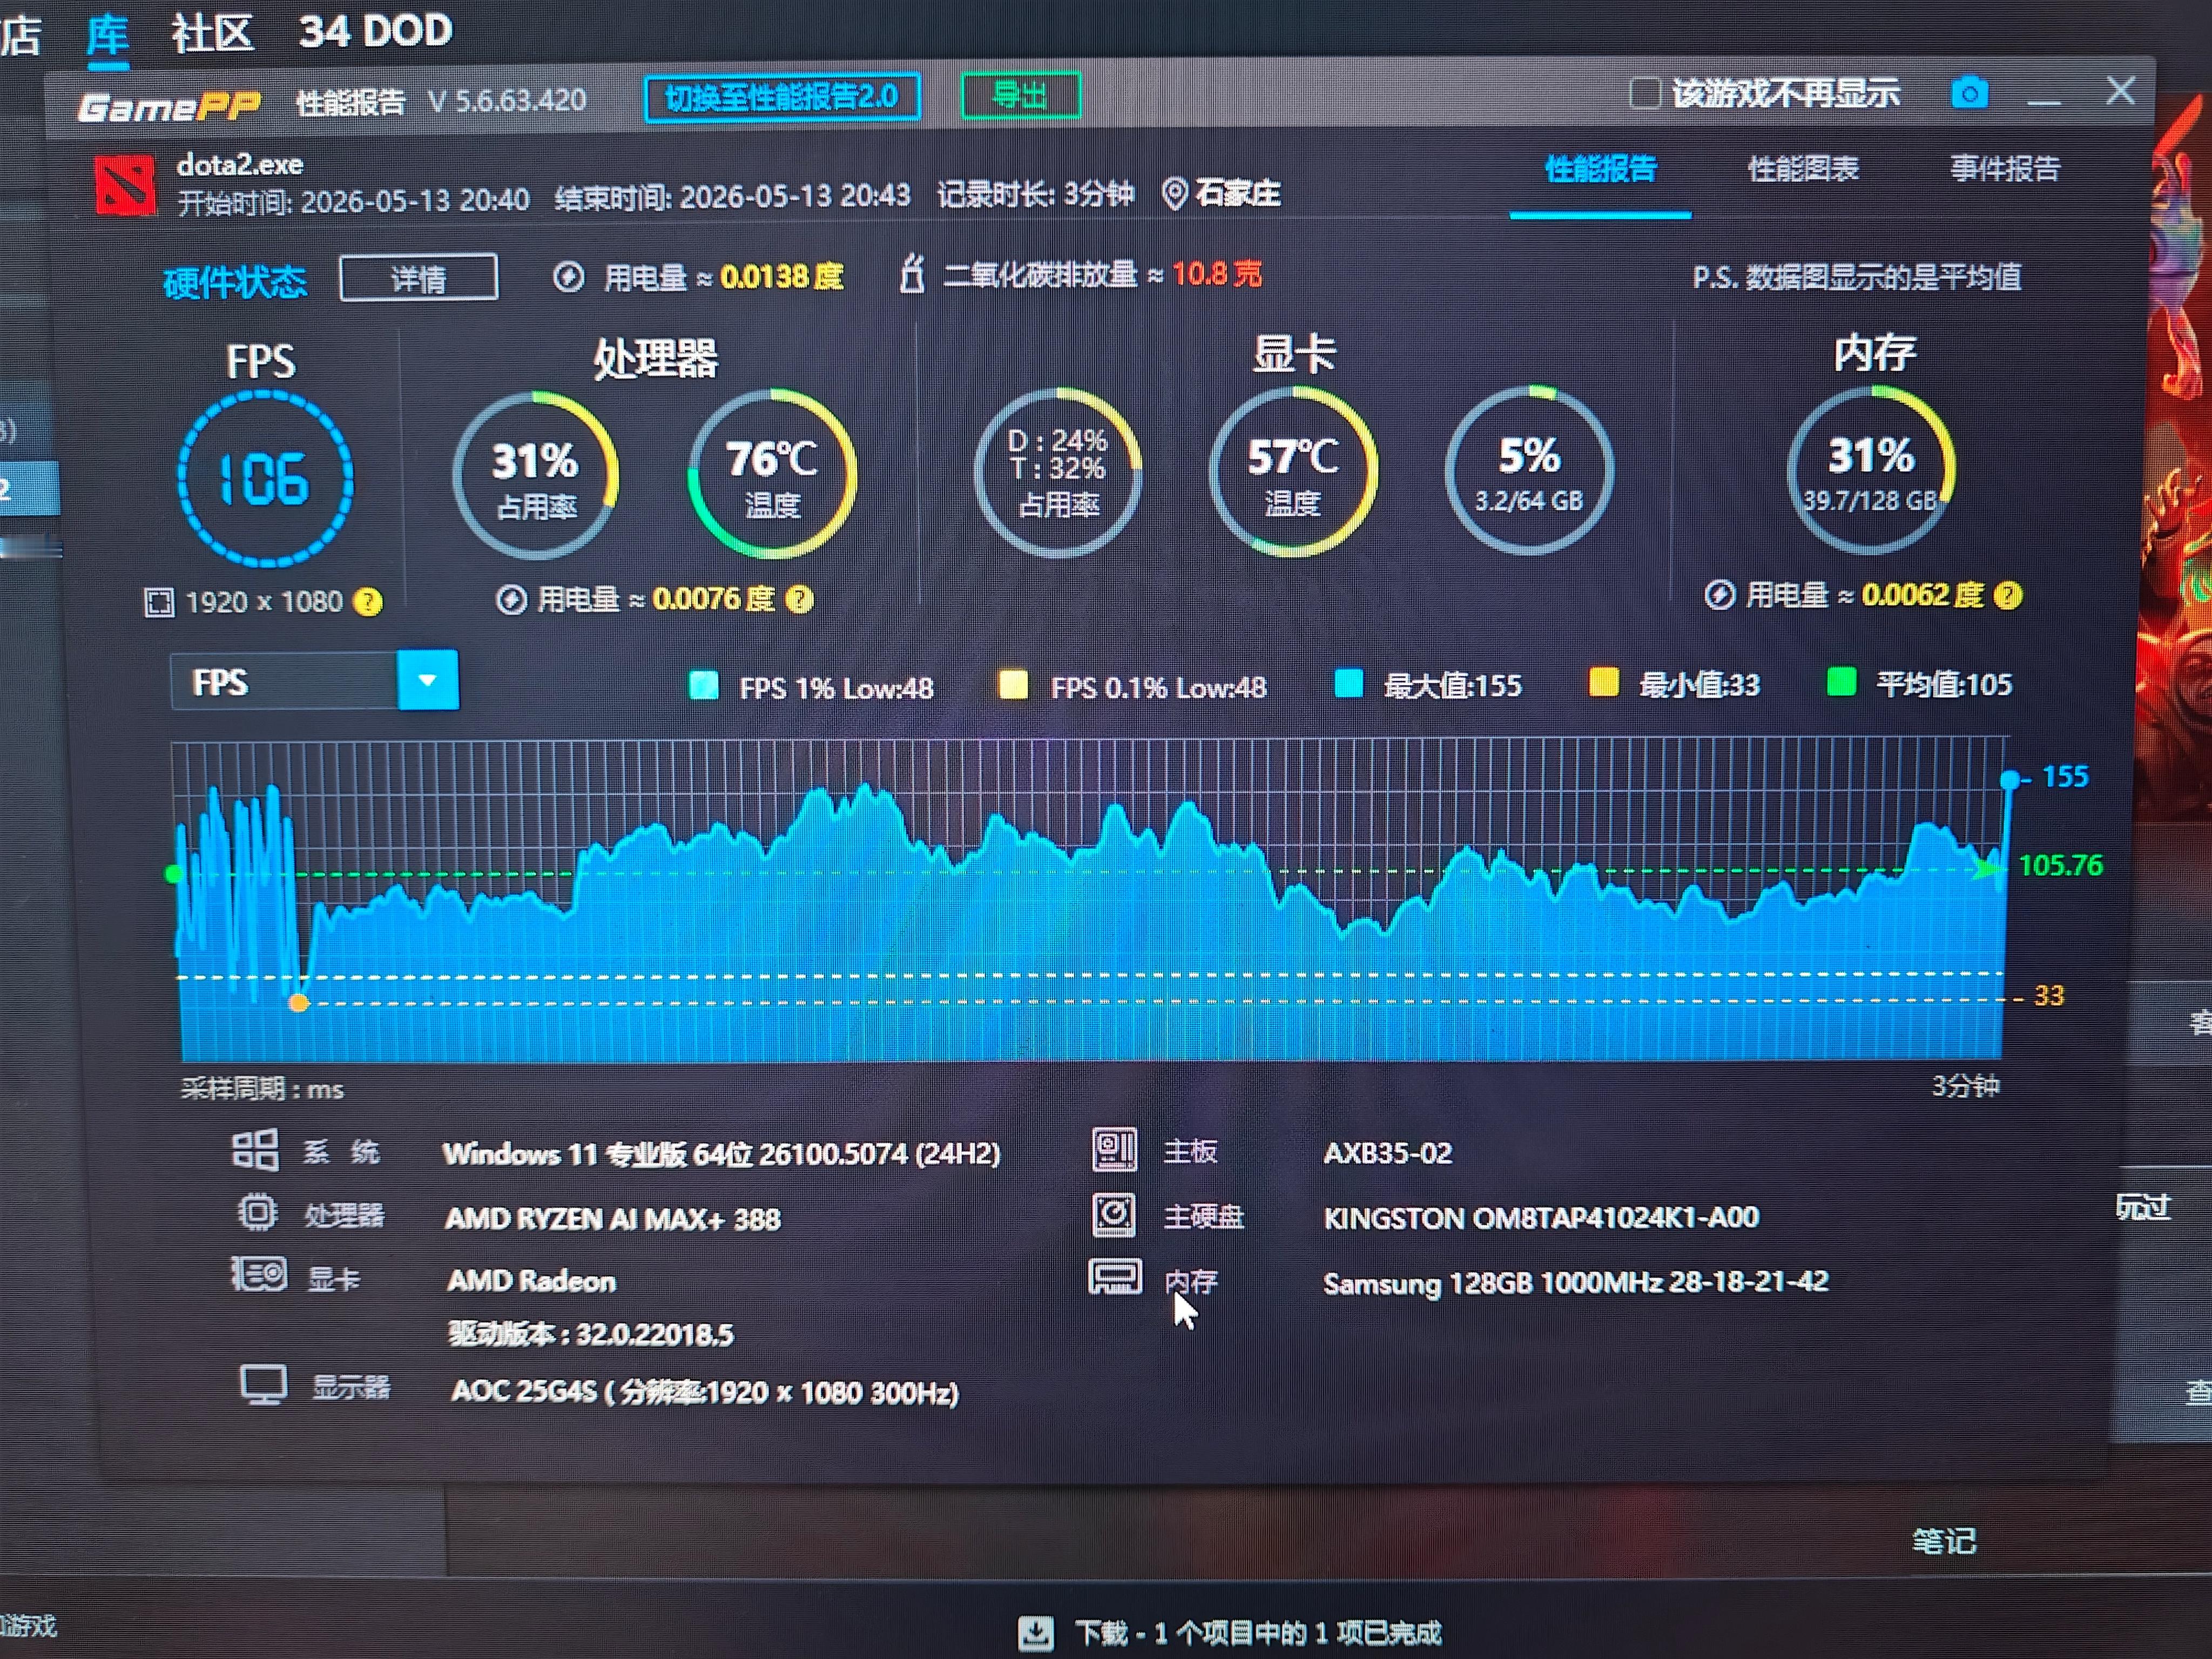Click the orange minimum point on chart

coord(298,1002)
